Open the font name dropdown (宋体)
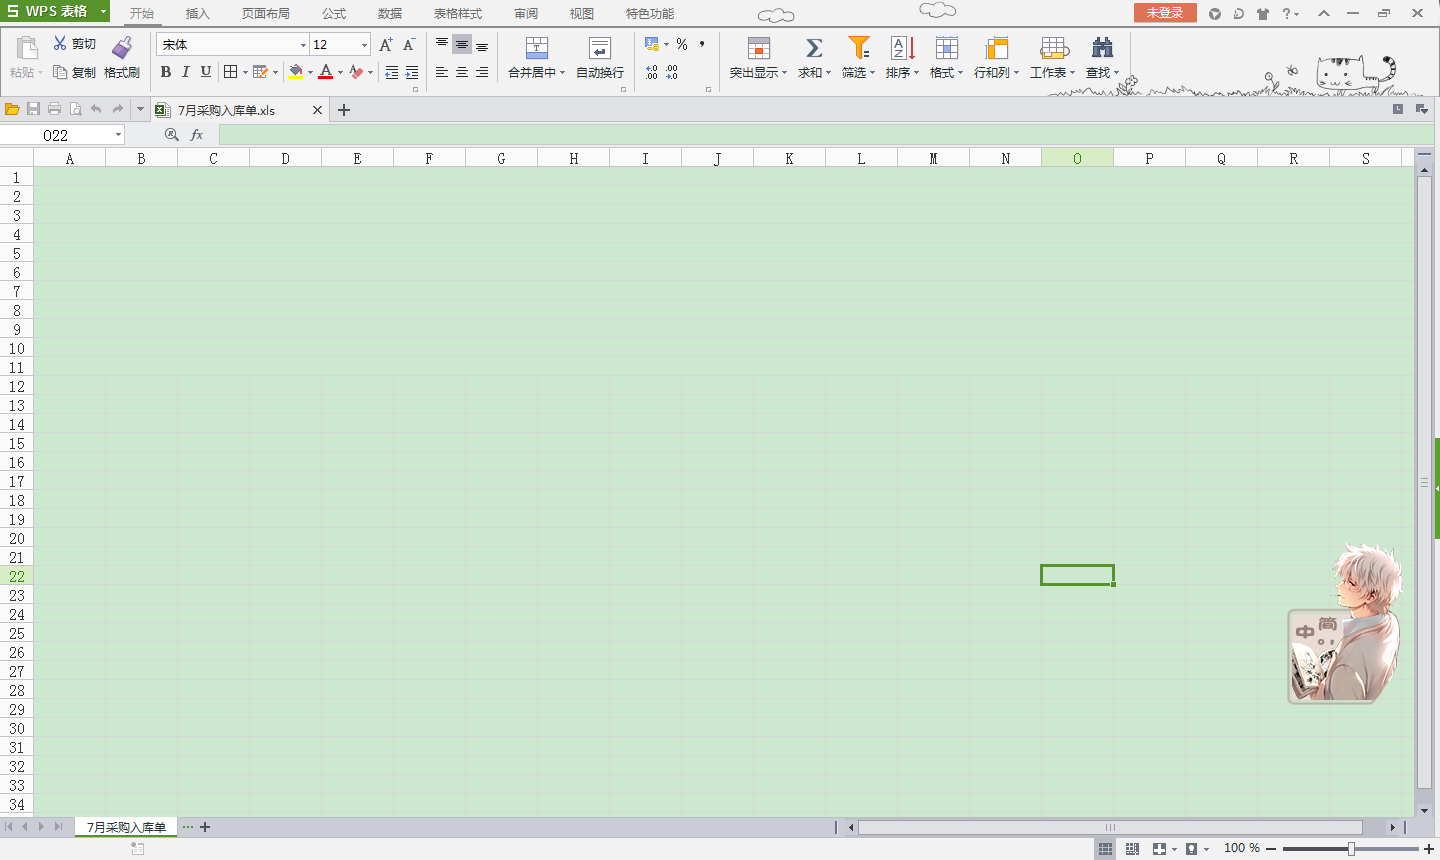Screen dimensions: 1440x860 click(x=303, y=45)
